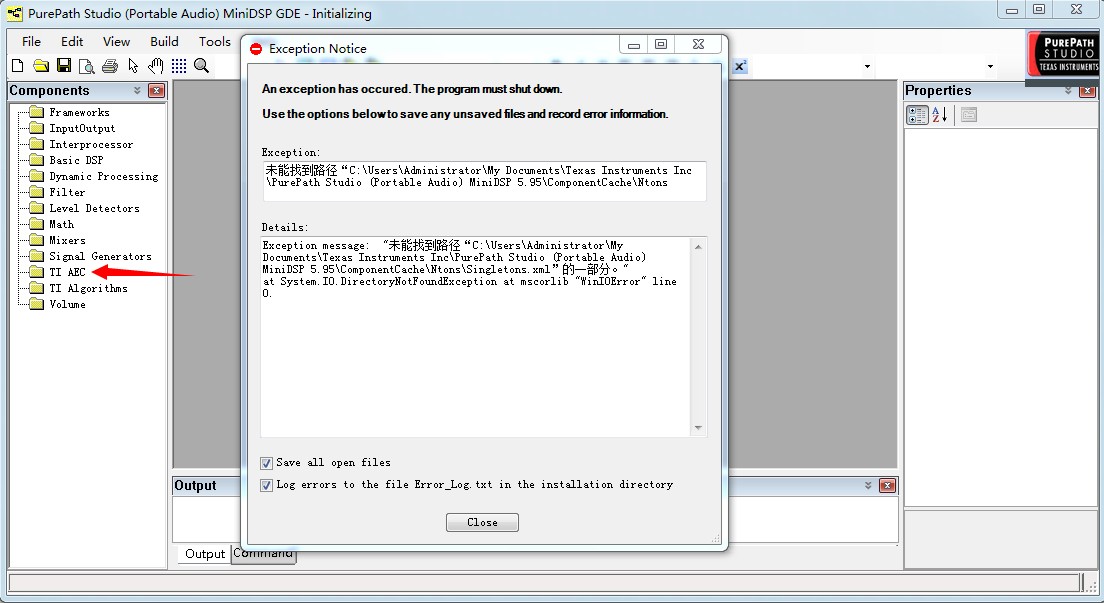
Task: Click the Filter folder icon
Action: pos(37,192)
